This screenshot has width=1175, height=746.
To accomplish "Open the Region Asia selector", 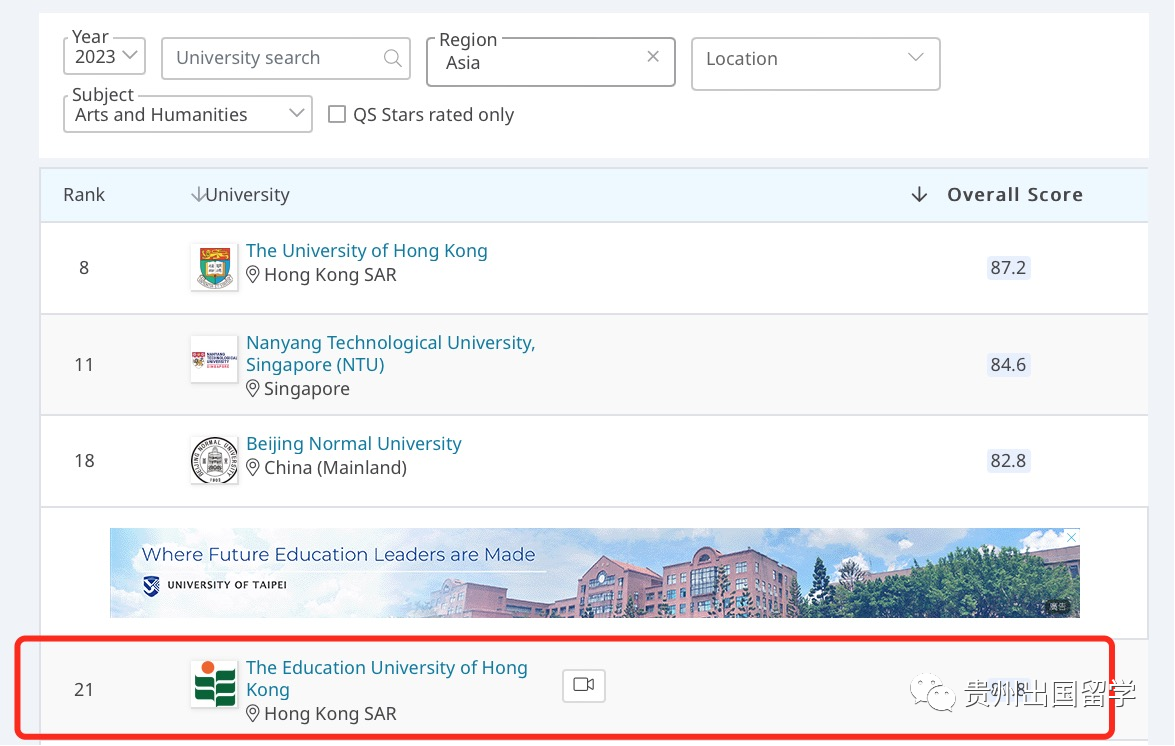I will (x=551, y=62).
